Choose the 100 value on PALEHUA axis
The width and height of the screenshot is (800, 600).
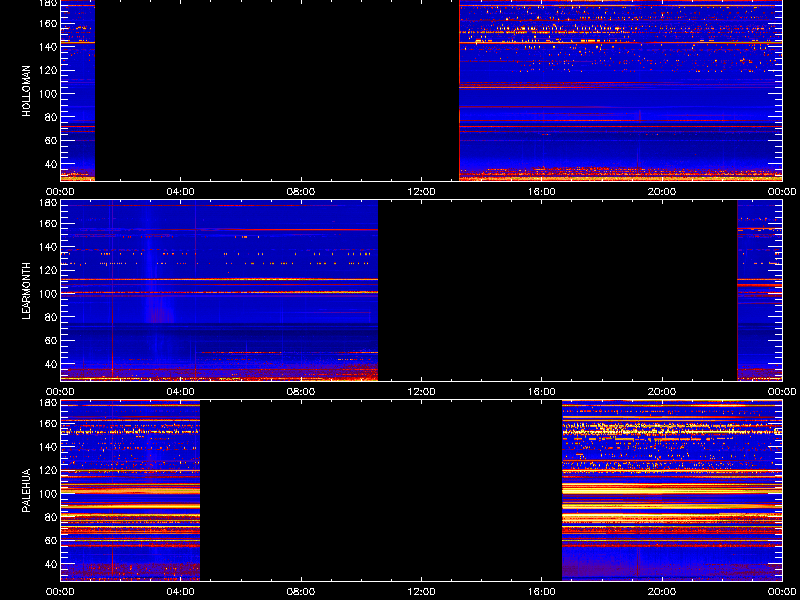(x=49, y=494)
